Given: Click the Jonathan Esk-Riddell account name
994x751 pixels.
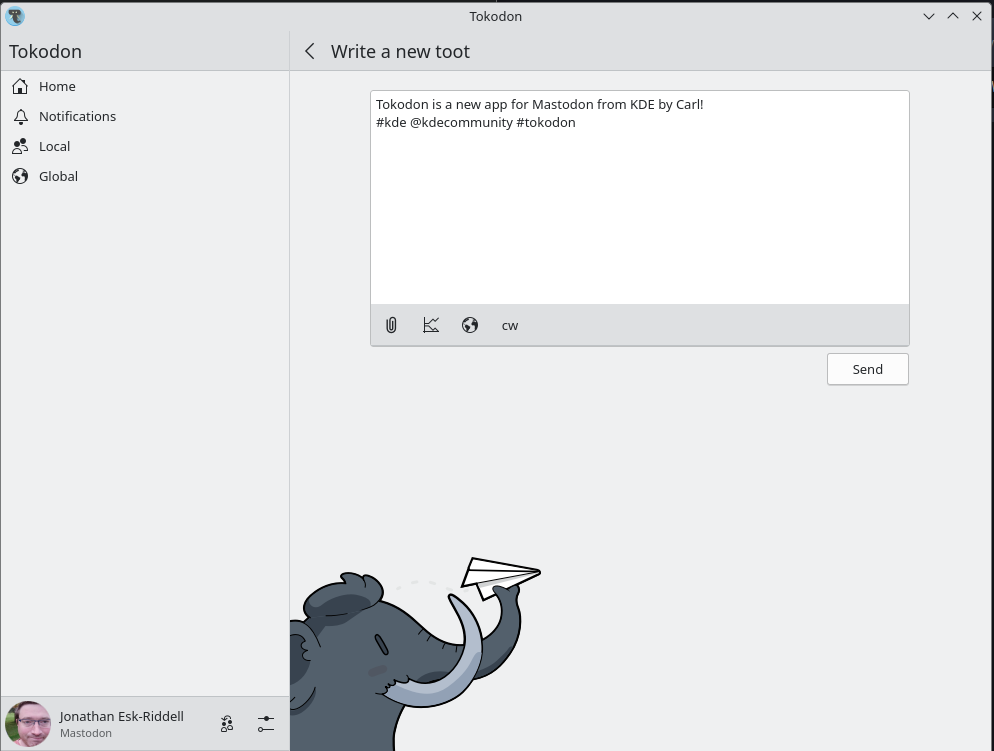Looking at the screenshot, I should (x=122, y=716).
